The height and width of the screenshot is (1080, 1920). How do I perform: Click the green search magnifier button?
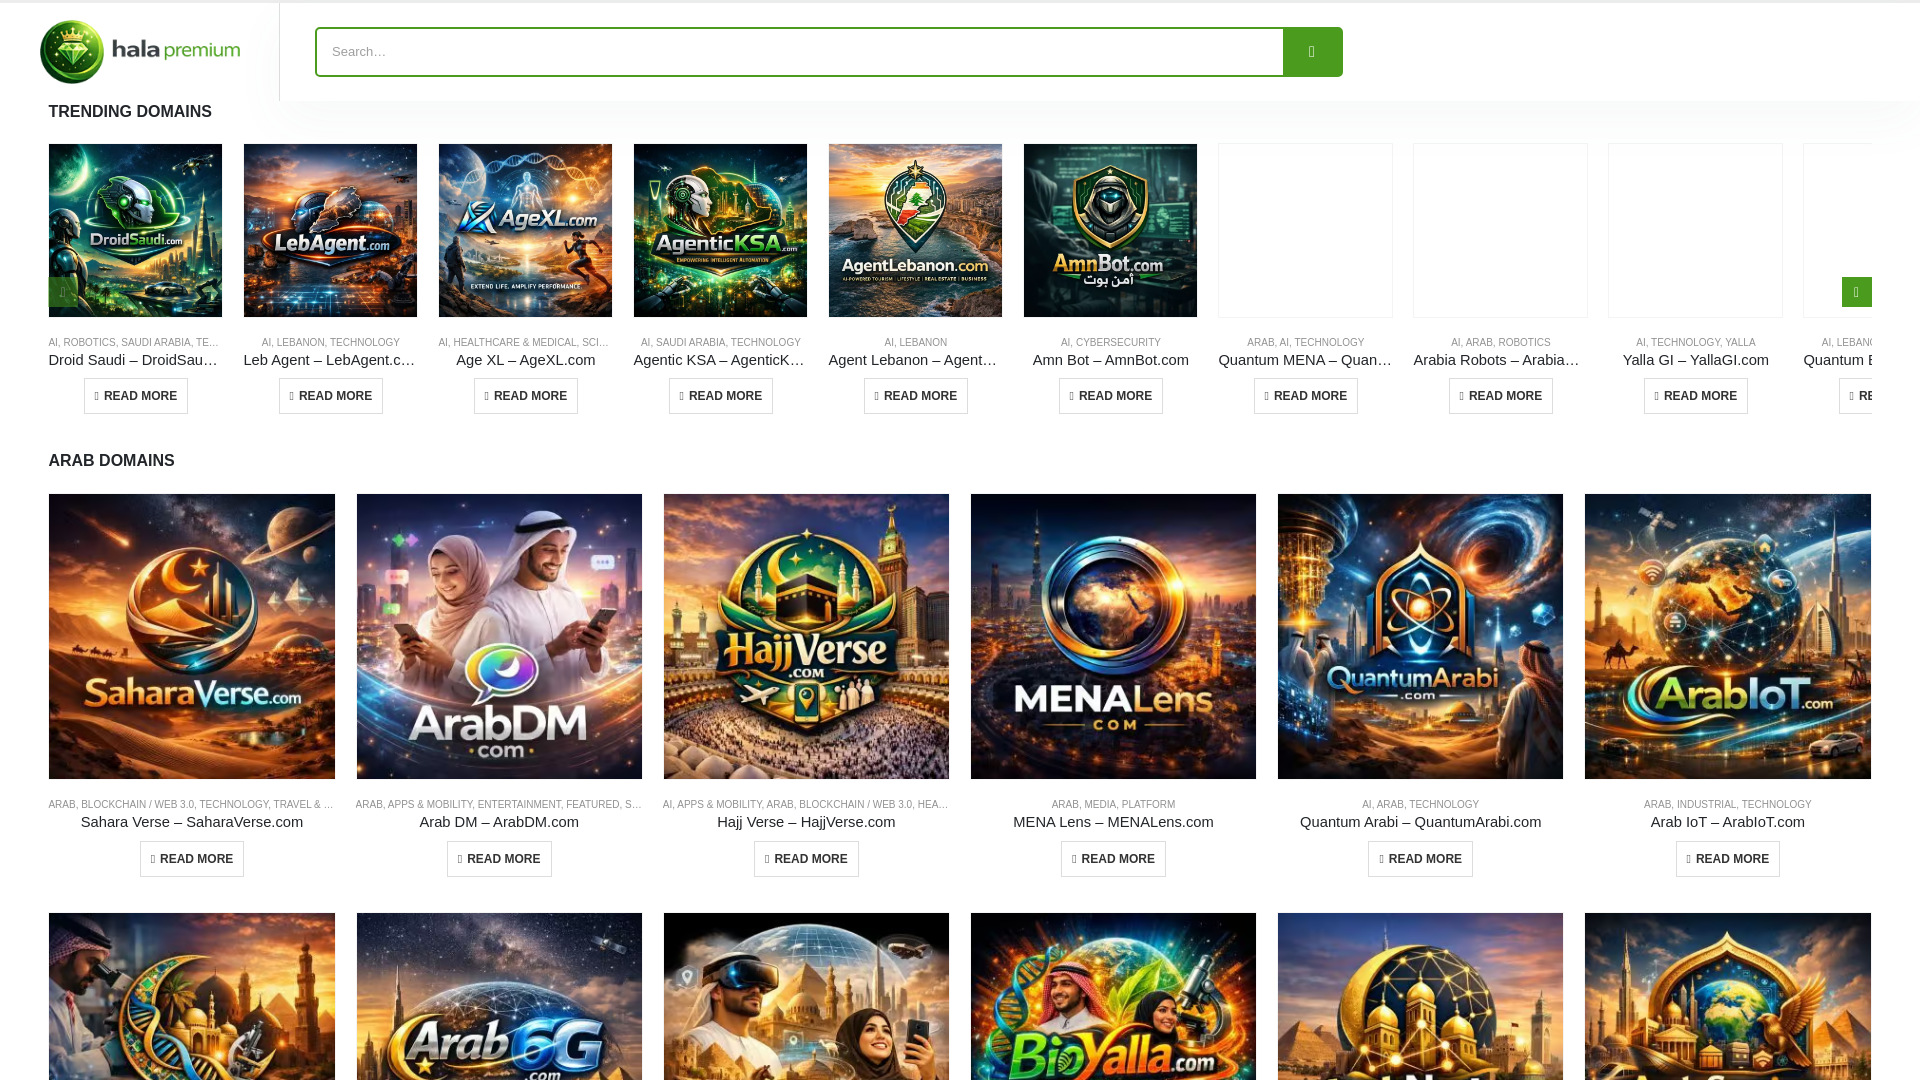pyautogui.click(x=1312, y=52)
